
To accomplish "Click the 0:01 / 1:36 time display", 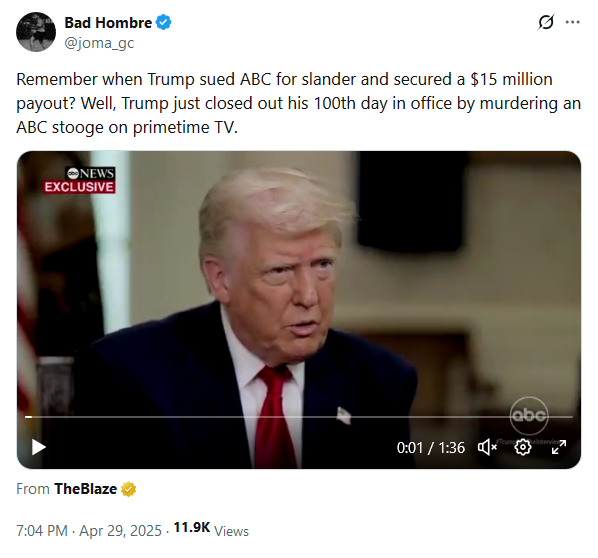I will pos(431,447).
